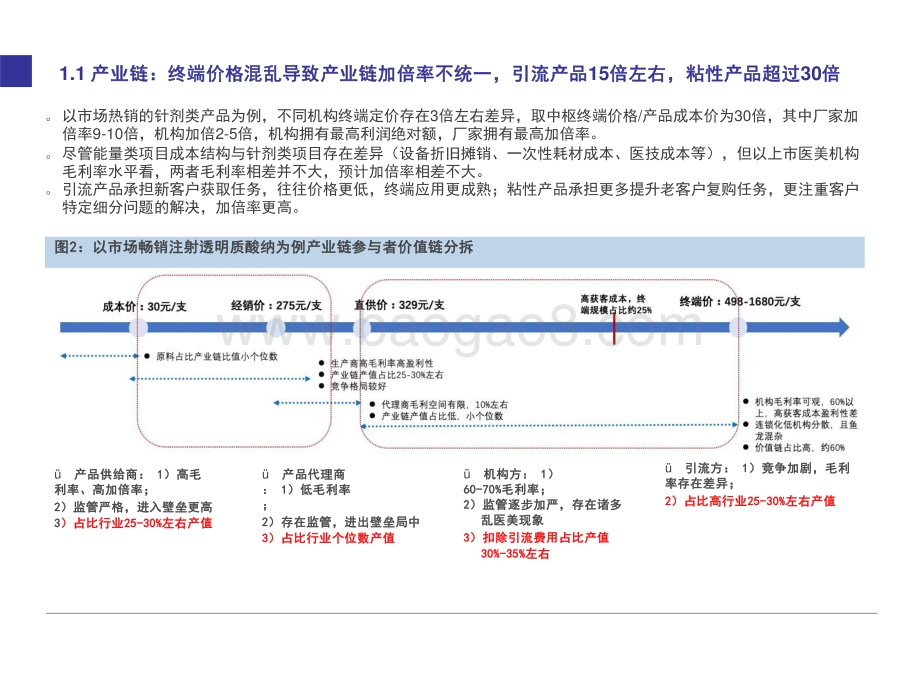This screenshot has height=690, width=920.
Task: Click the paragraph beginning '以市场热销的针剂类产品为例'
Action: (460, 125)
